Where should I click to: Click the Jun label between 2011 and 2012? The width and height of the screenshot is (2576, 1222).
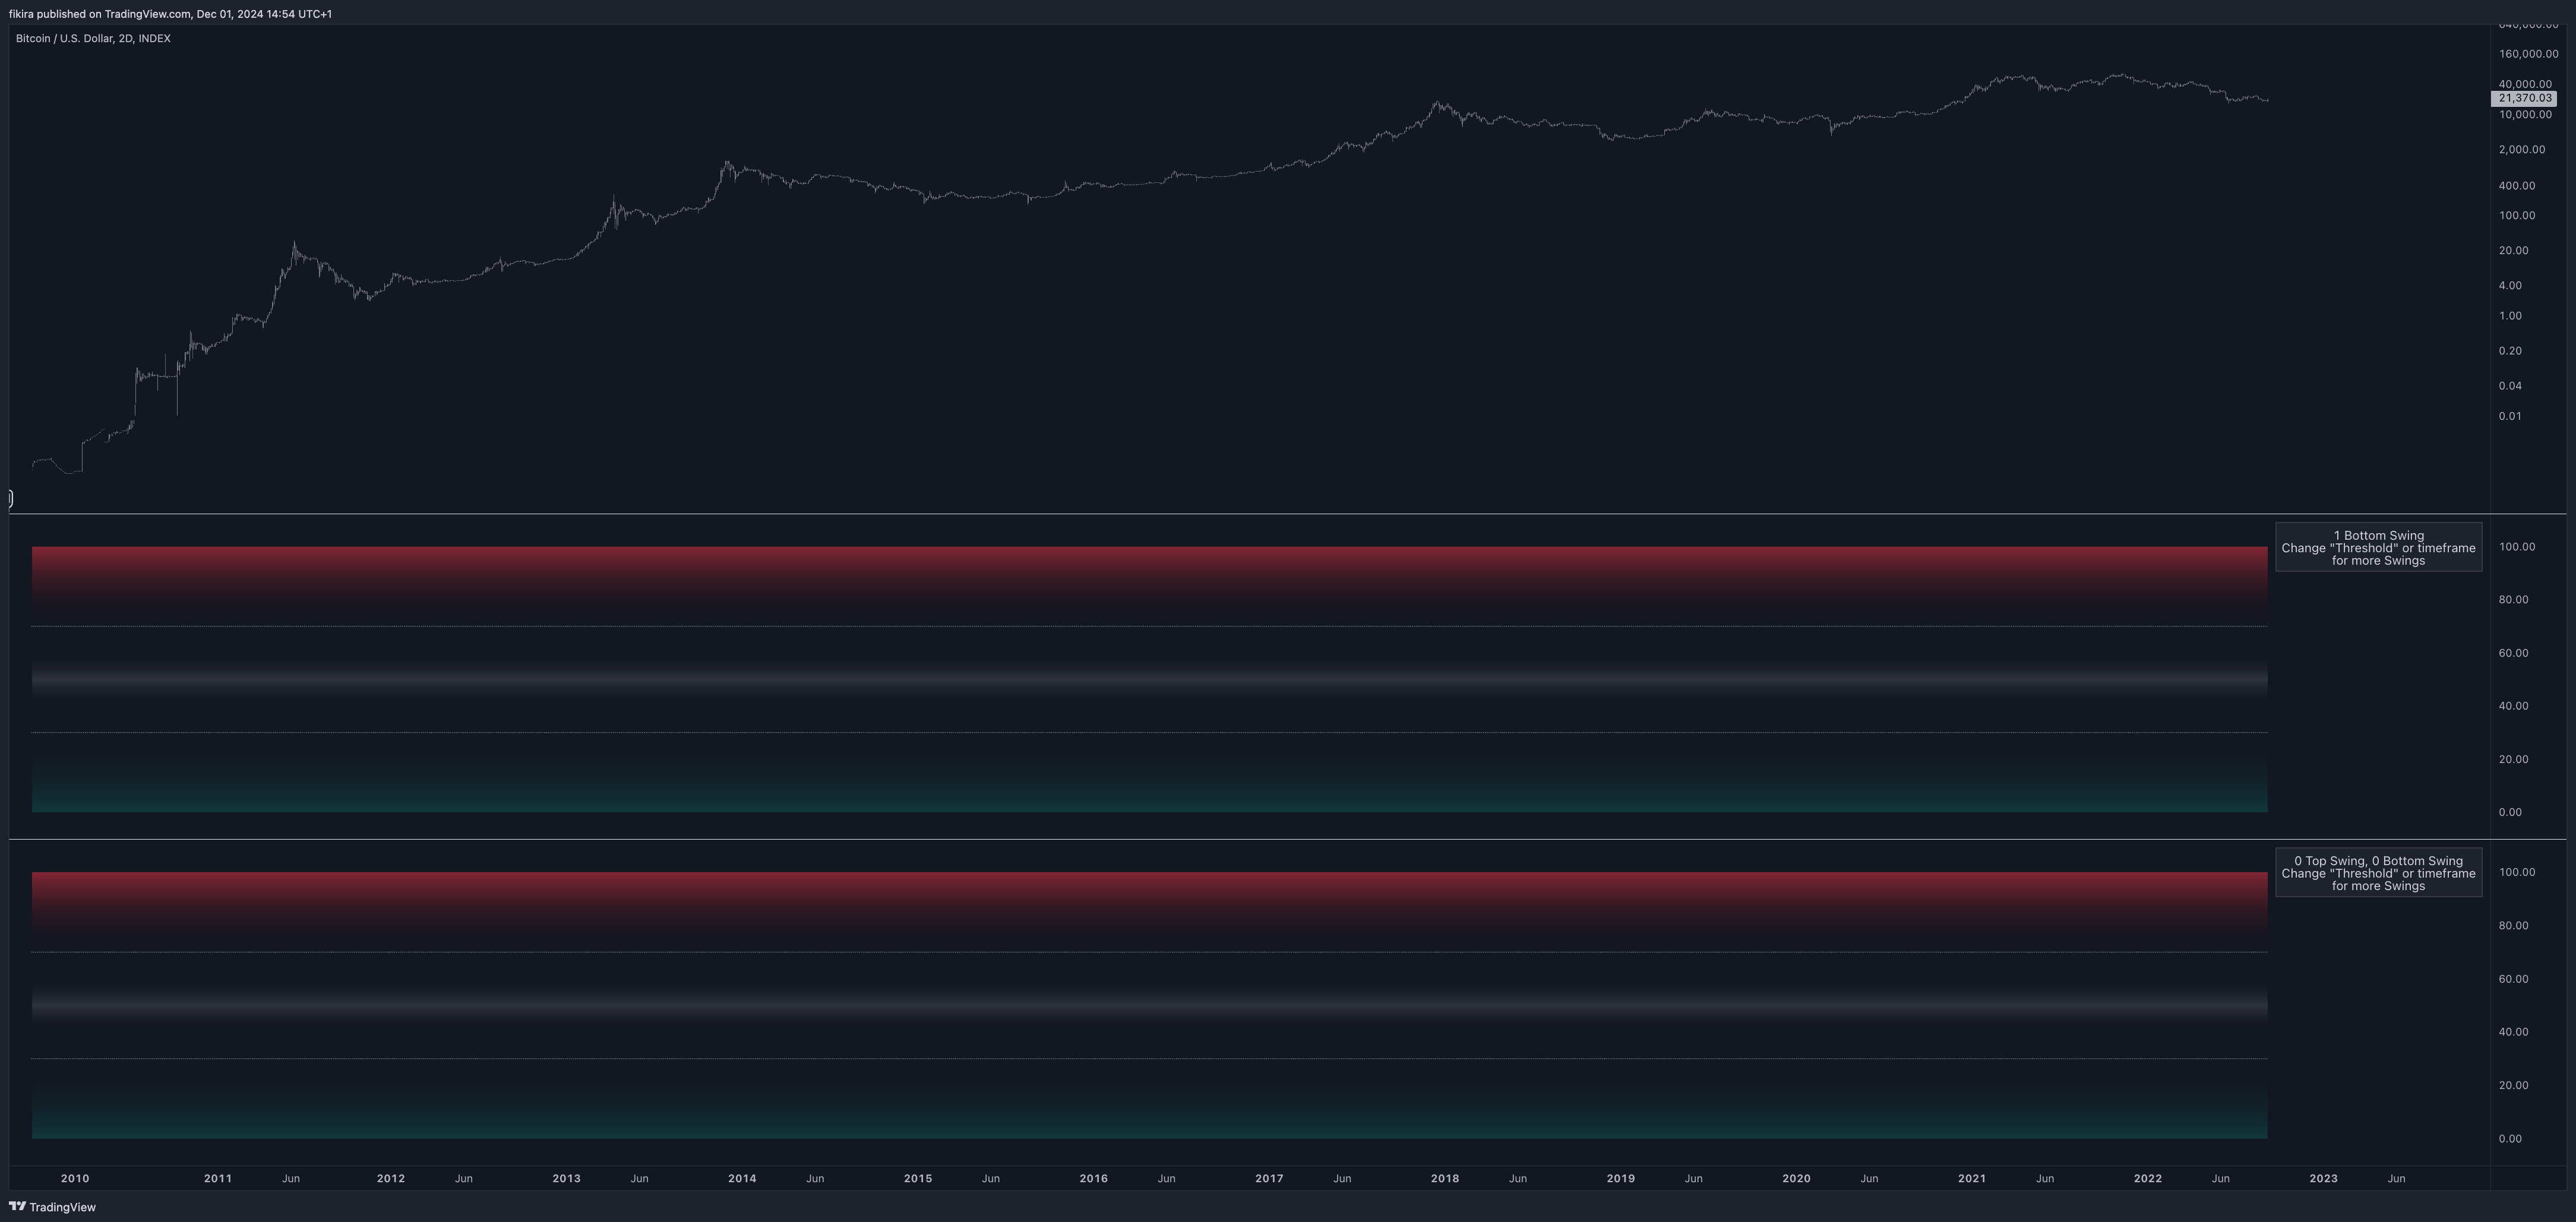coord(291,1179)
